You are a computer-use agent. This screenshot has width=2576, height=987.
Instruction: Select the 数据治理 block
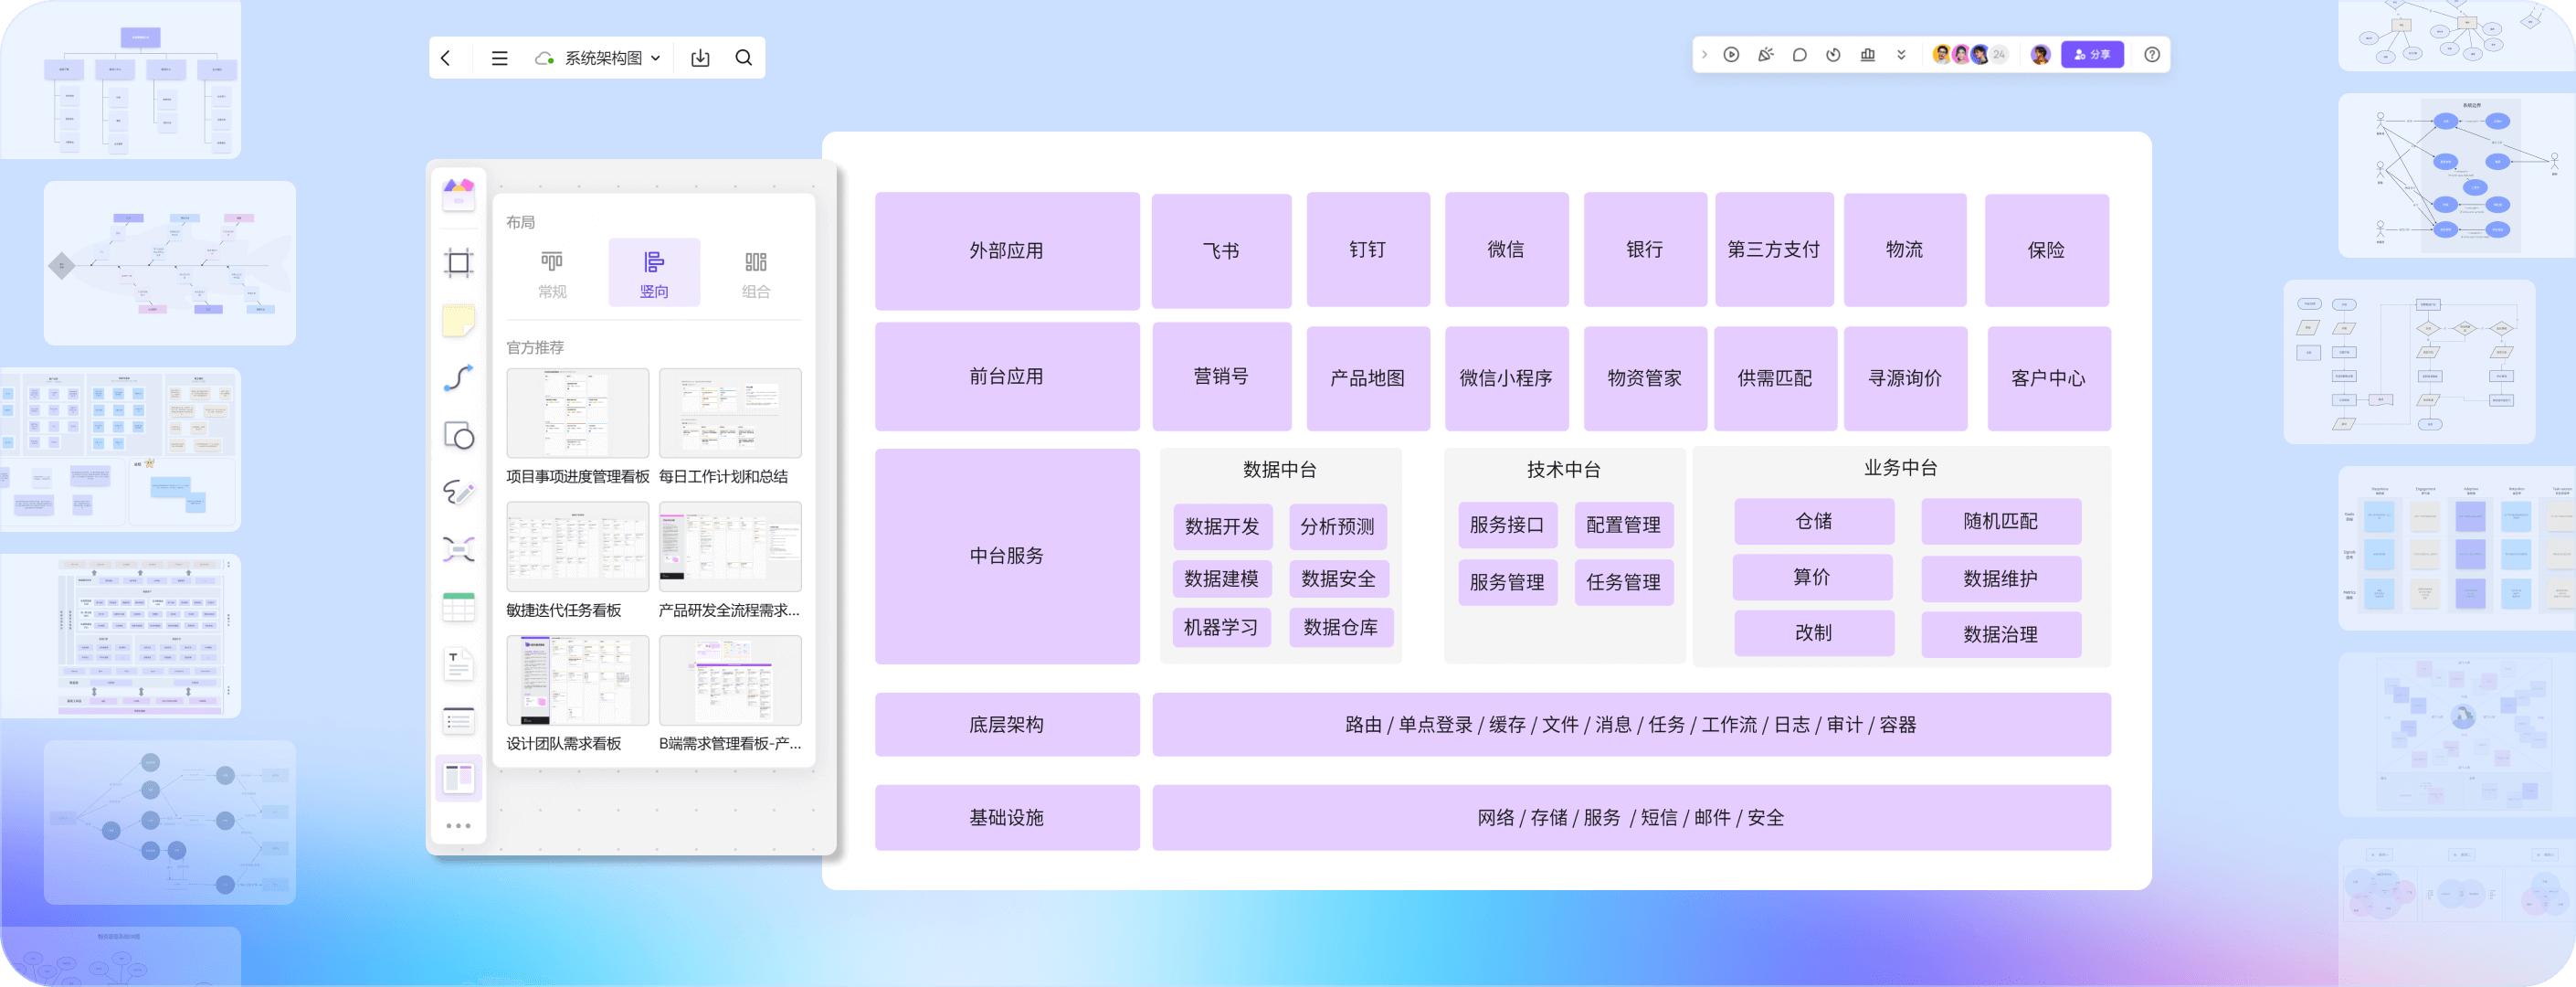click(x=2001, y=634)
